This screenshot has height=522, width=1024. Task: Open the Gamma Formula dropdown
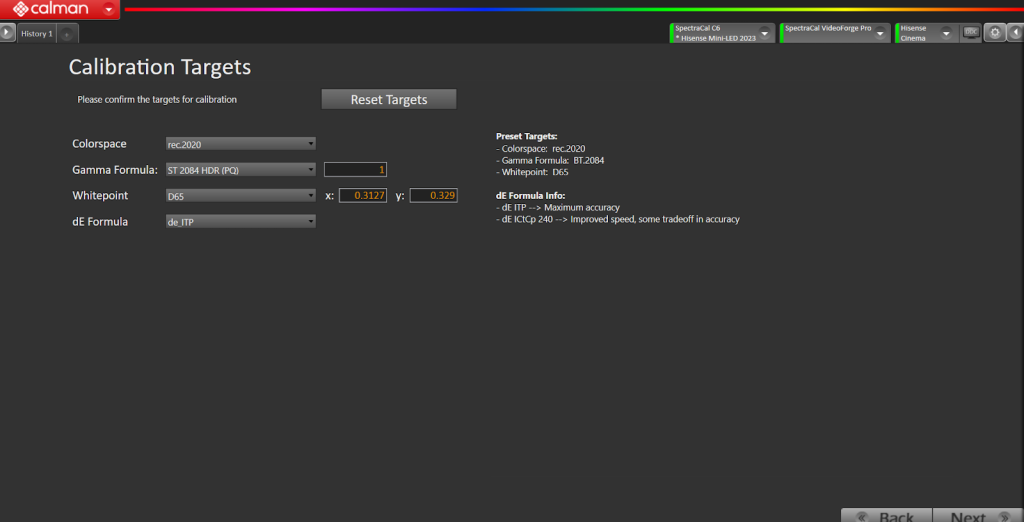coord(241,169)
